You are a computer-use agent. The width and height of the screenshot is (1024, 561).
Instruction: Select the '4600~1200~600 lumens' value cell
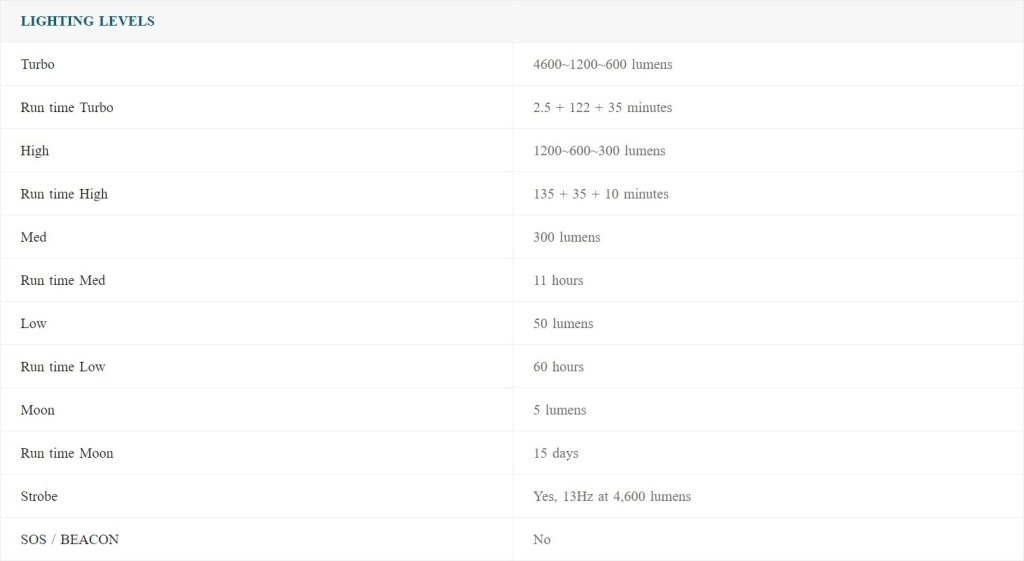[602, 64]
